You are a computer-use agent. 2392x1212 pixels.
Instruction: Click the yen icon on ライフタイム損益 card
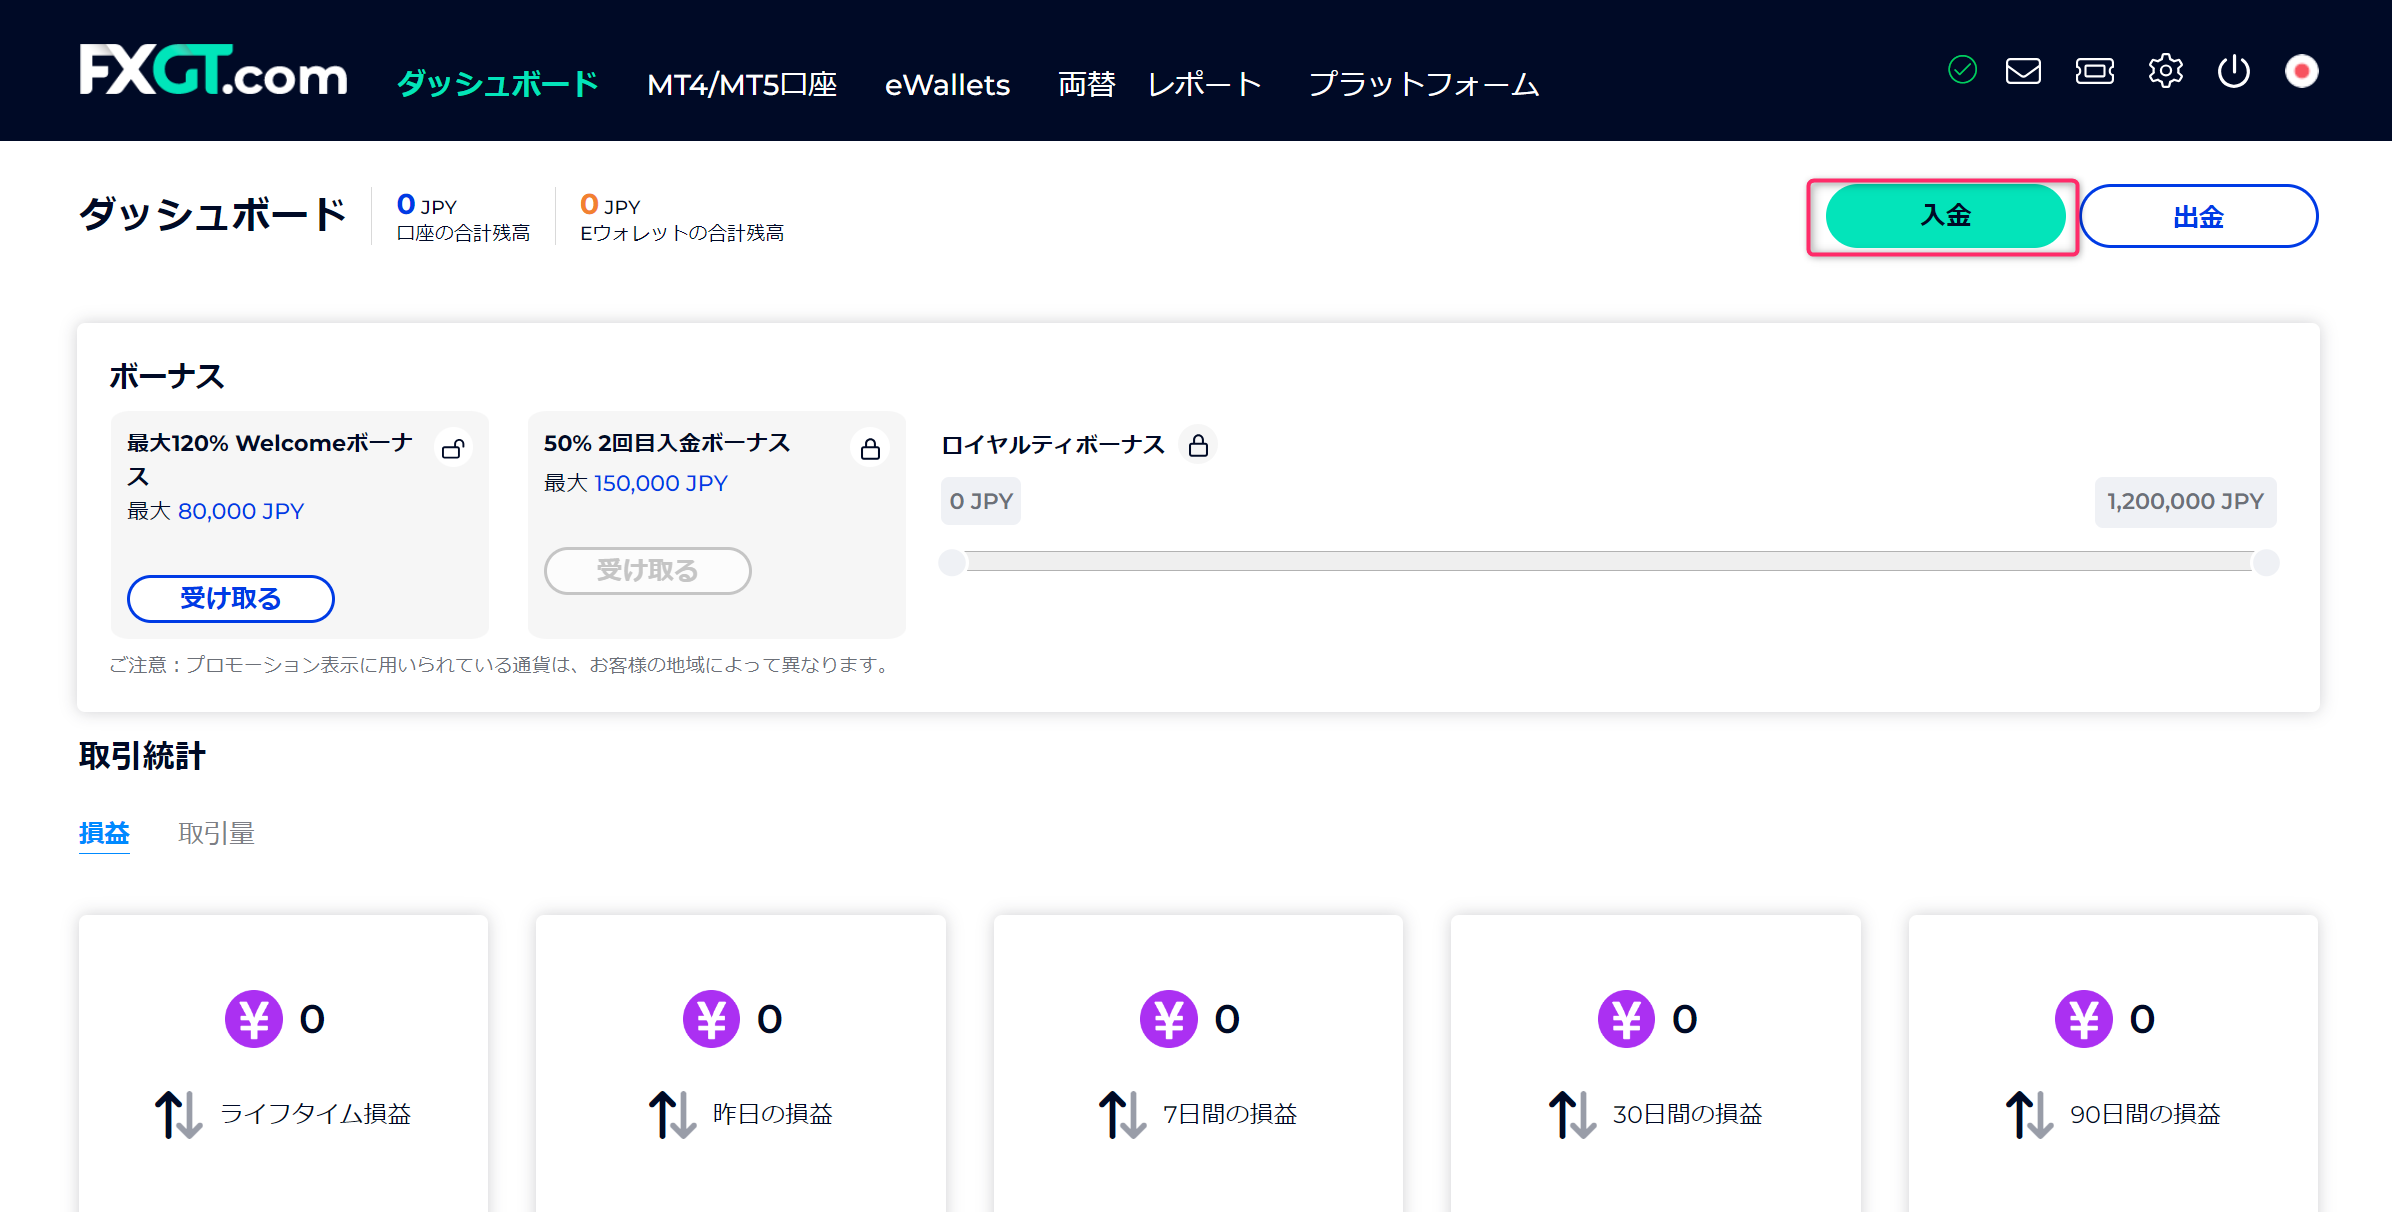pyautogui.click(x=254, y=1018)
